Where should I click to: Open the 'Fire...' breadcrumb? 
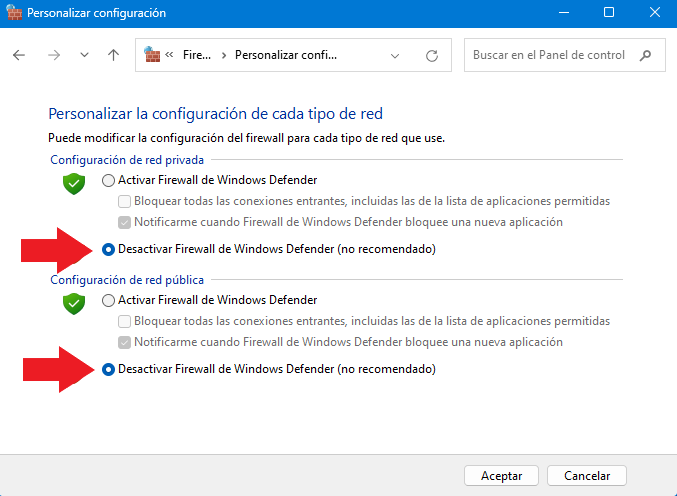pos(197,55)
